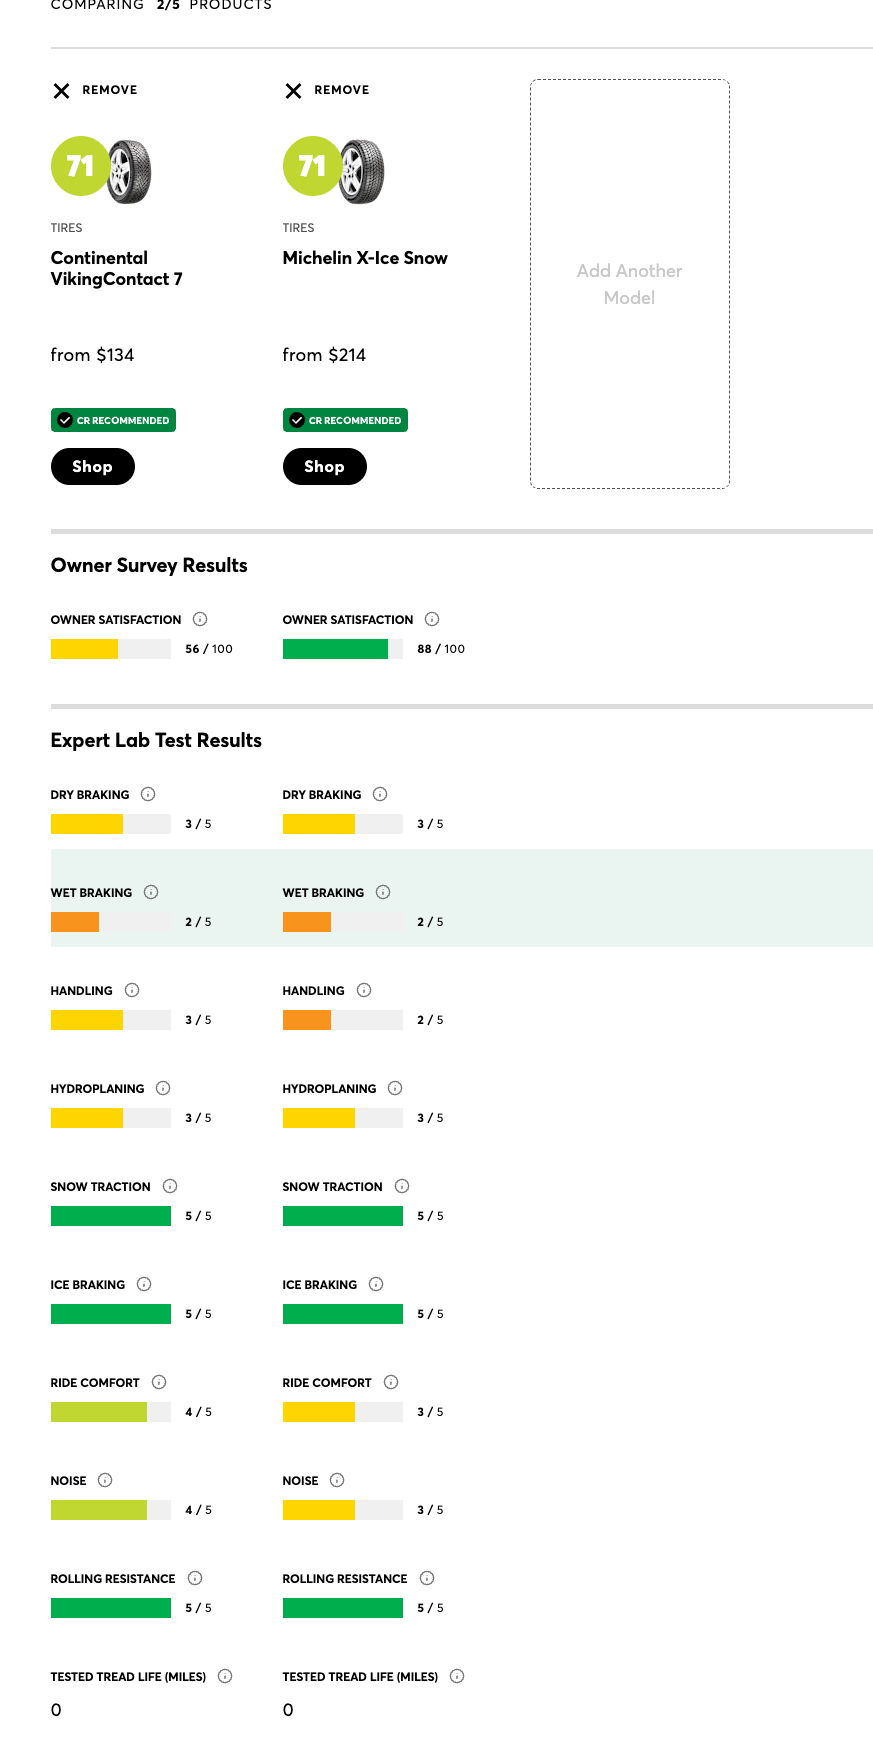Click Add Another Model placeholder box
Viewport: 873px width, 1762px height.
coord(629,284)
